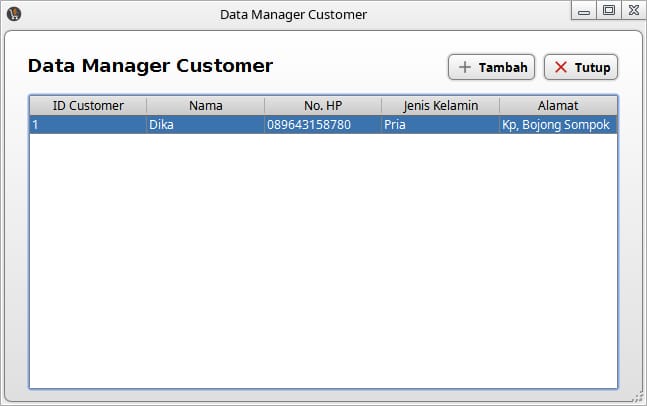This screenshot has height=406, width=647.
Task: Click the Jenis Kelamin column header
Action: 440,105
